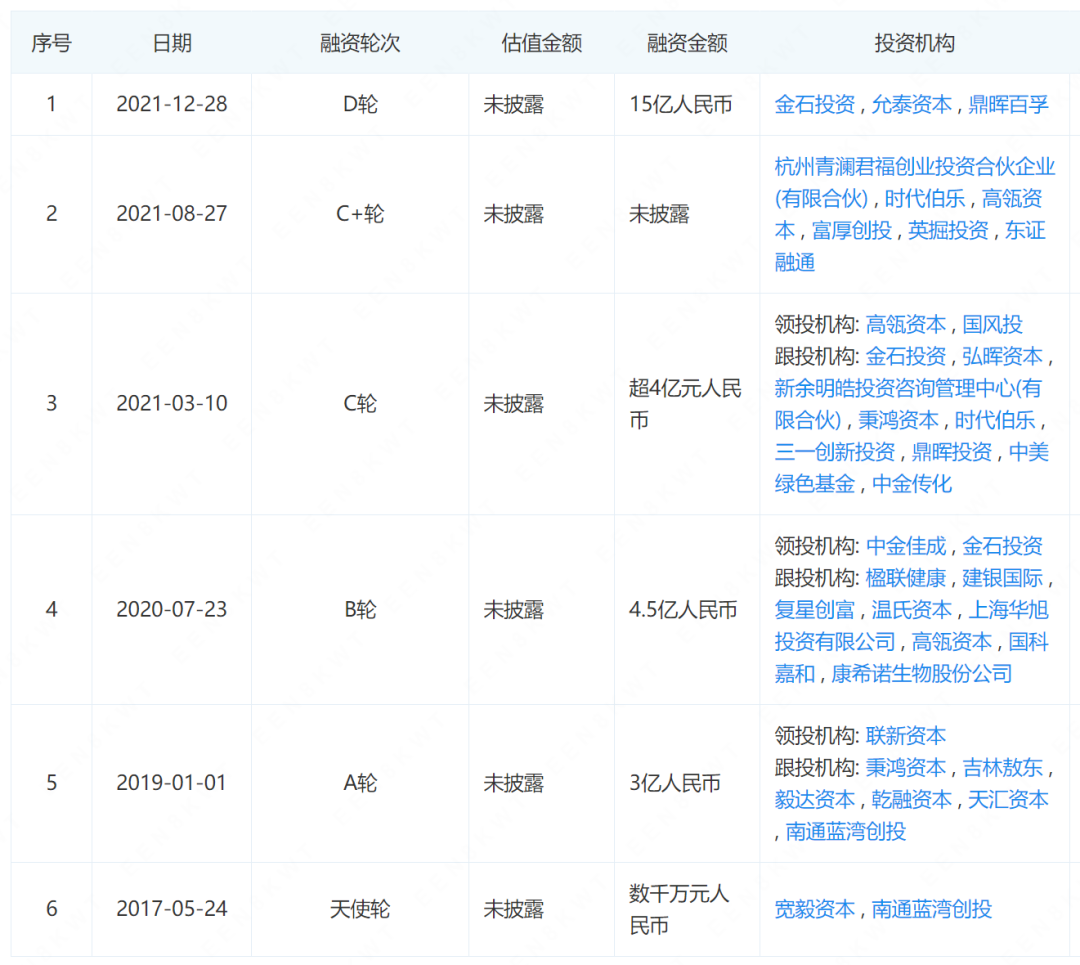
Task: Open the 联新资本 lead investor link
Action: pyautogui.click(x=906, y=736)
